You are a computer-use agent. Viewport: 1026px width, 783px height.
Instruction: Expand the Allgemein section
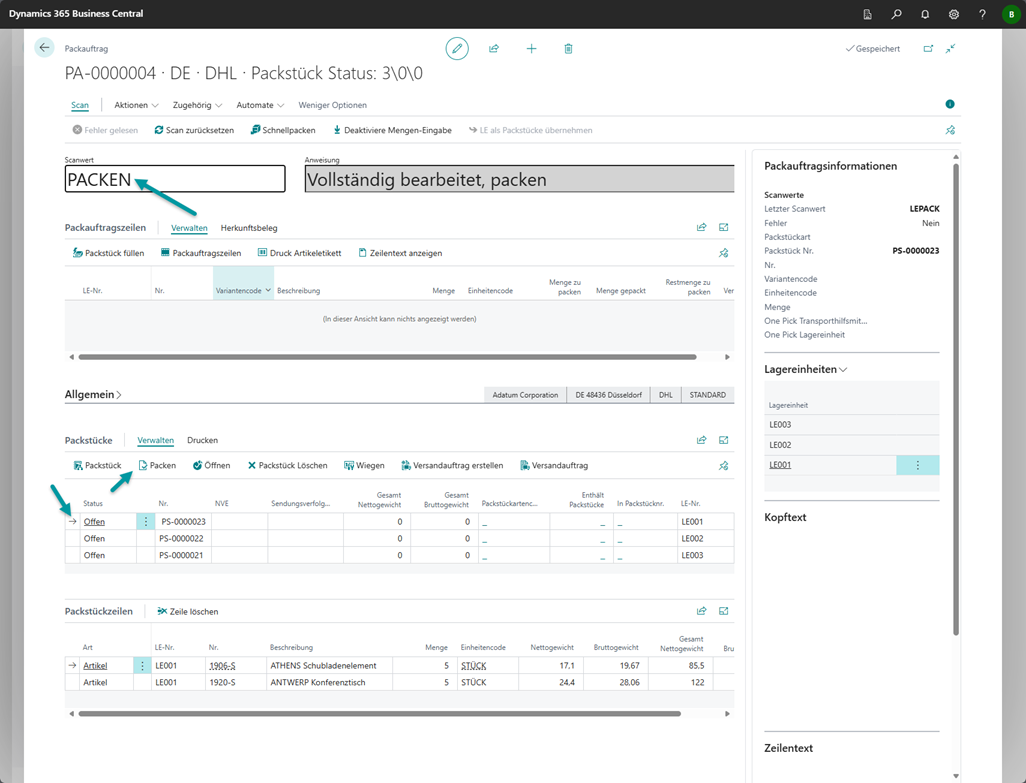[x=93, y=395]
